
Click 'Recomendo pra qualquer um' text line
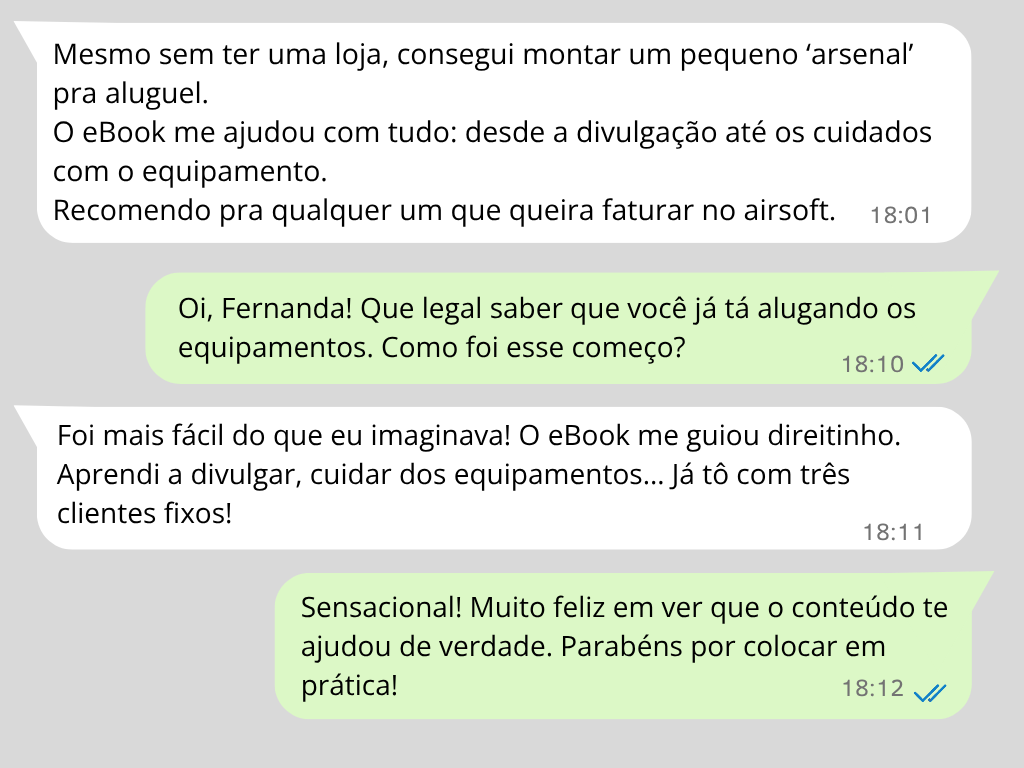click(444, 210)
